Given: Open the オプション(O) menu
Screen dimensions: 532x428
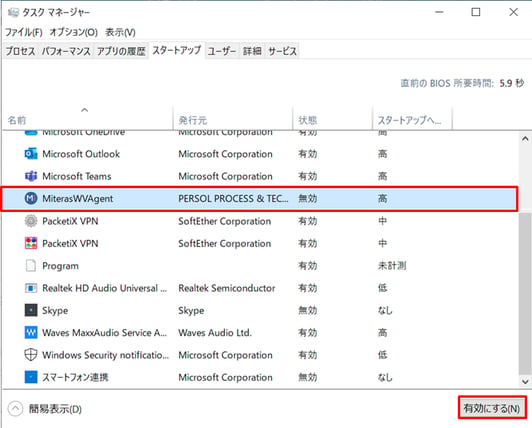Looking at the screenshot, I should (x=74, y=32).
